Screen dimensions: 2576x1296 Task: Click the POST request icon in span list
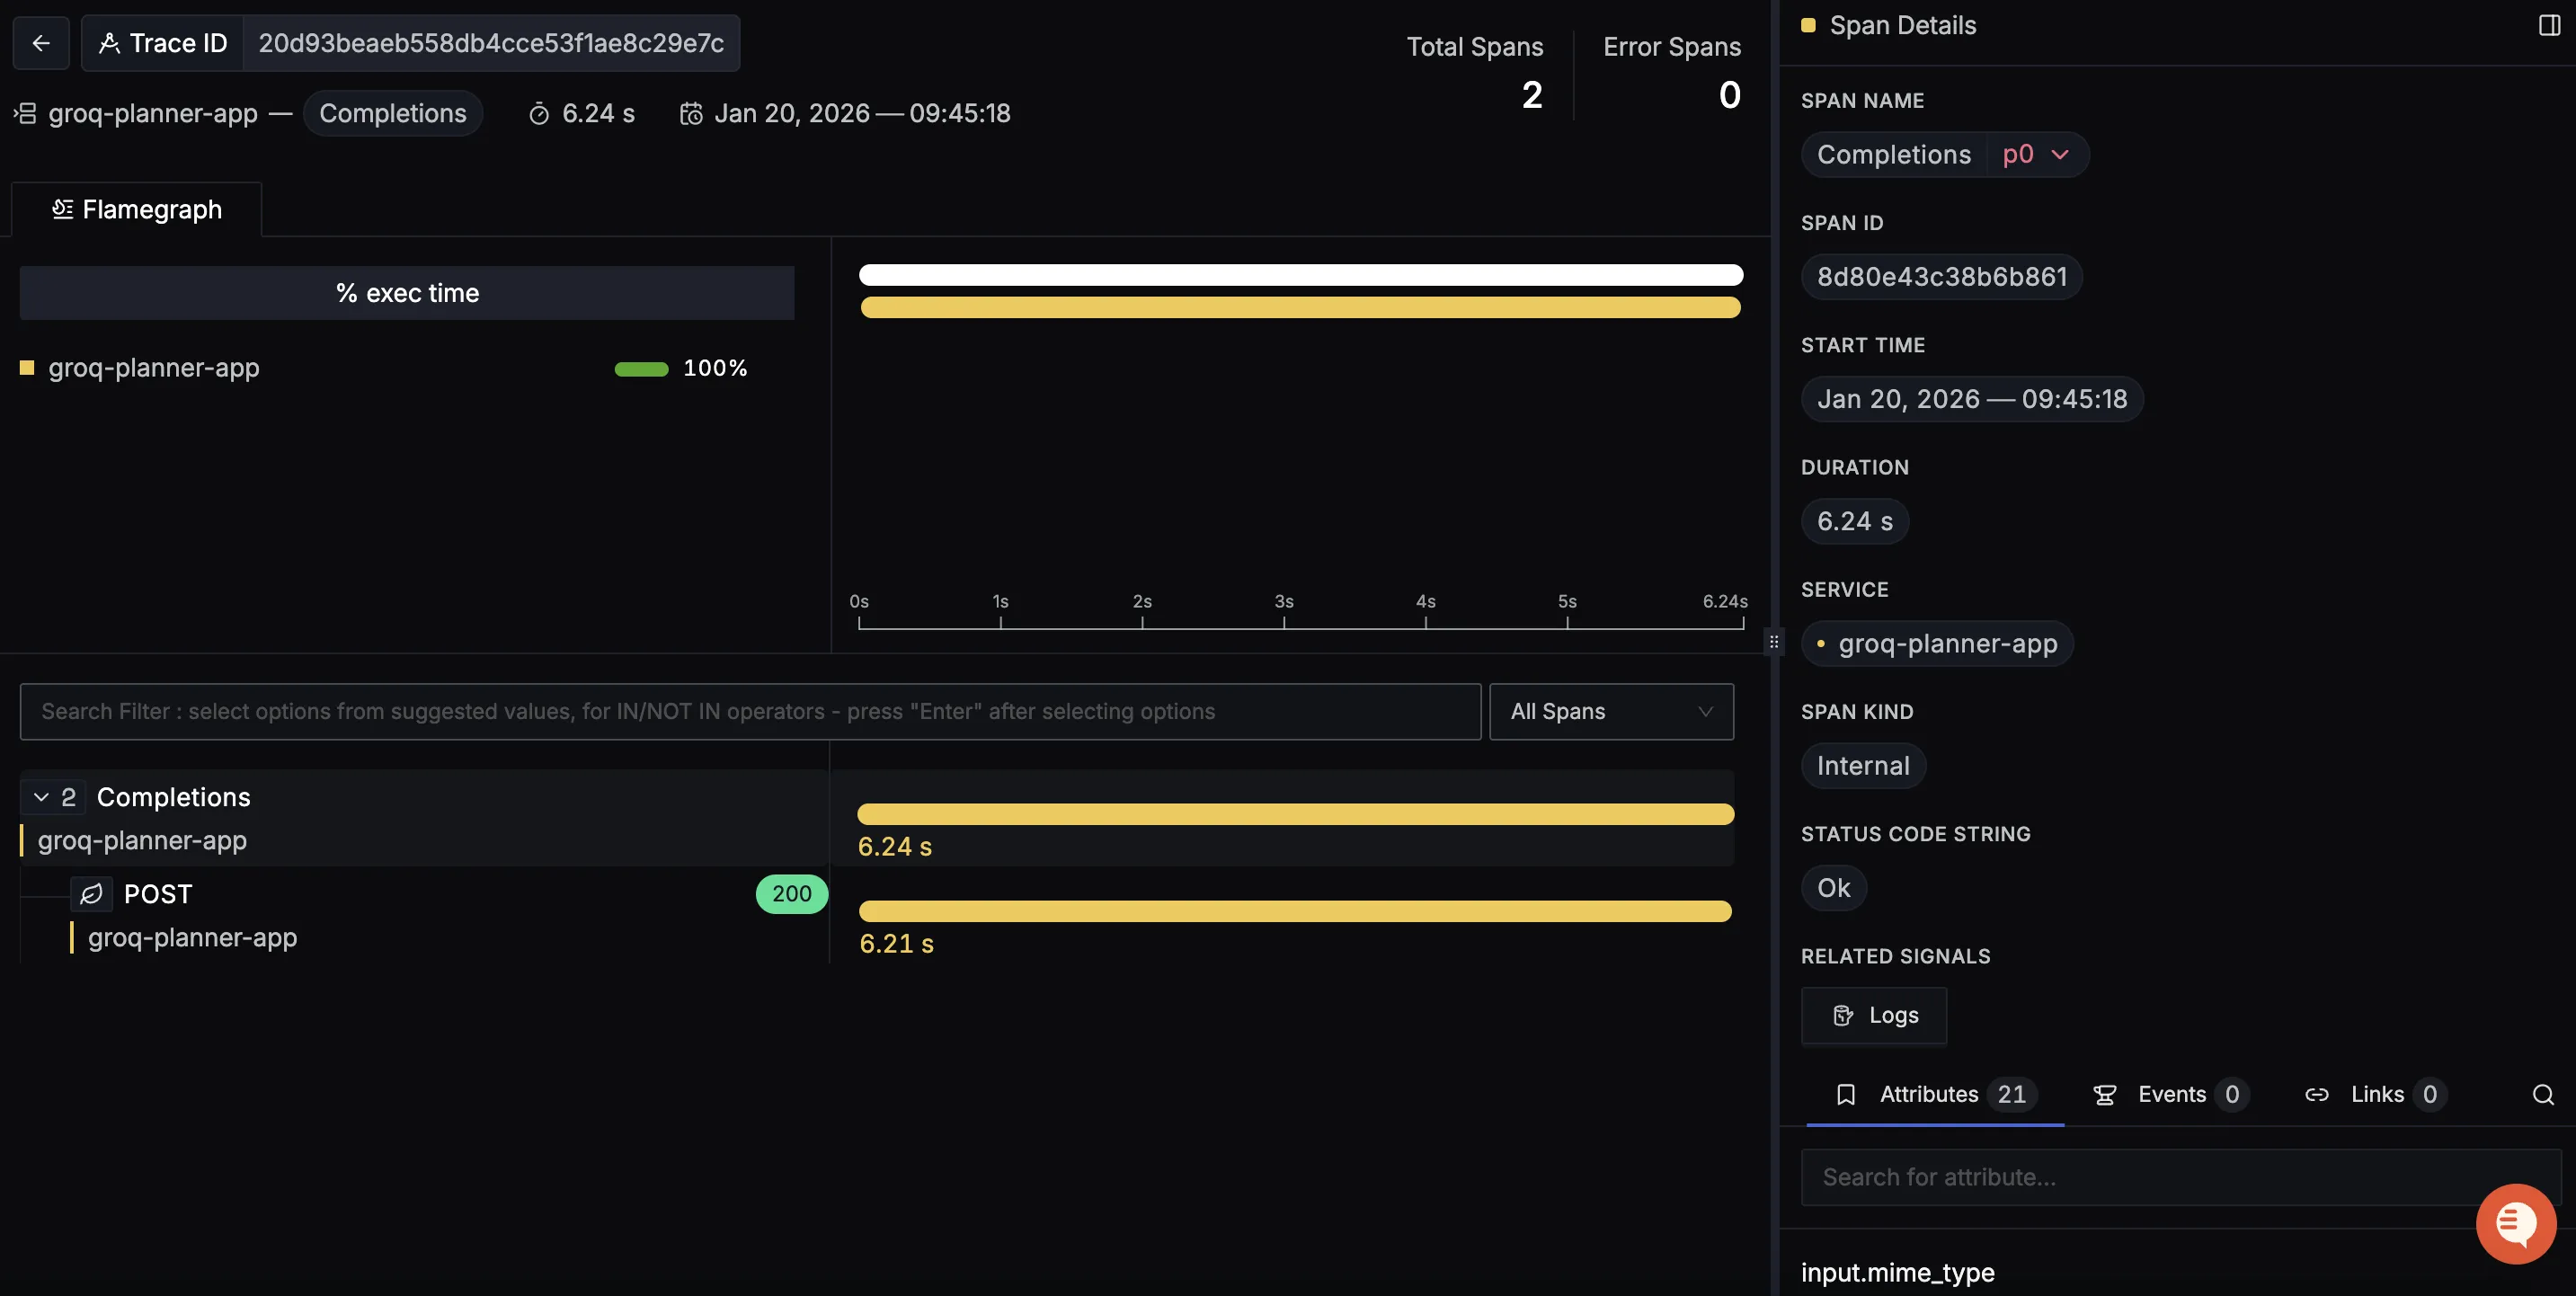pos(91,894)
